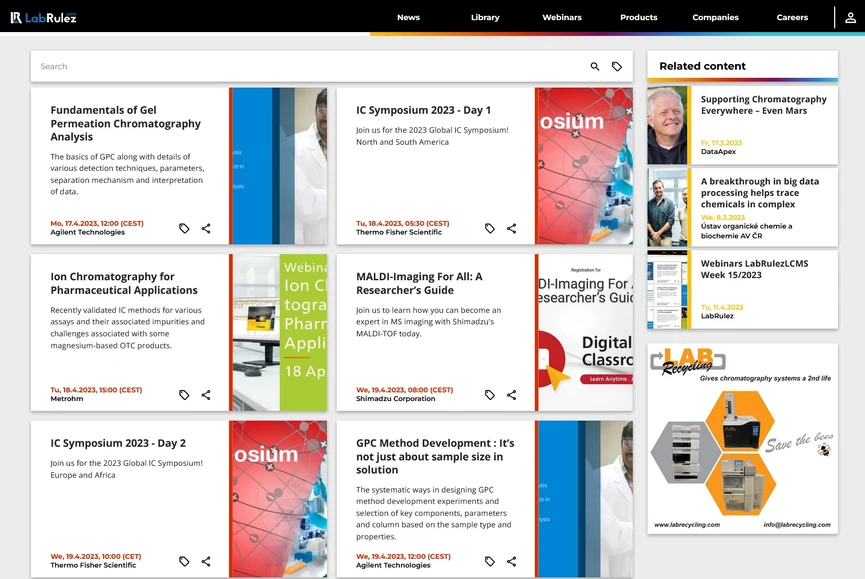Open IC Symposium 2023 - Day 2 title
The image size is (865, 579).
pyautogui.click(x=118, y=443)
